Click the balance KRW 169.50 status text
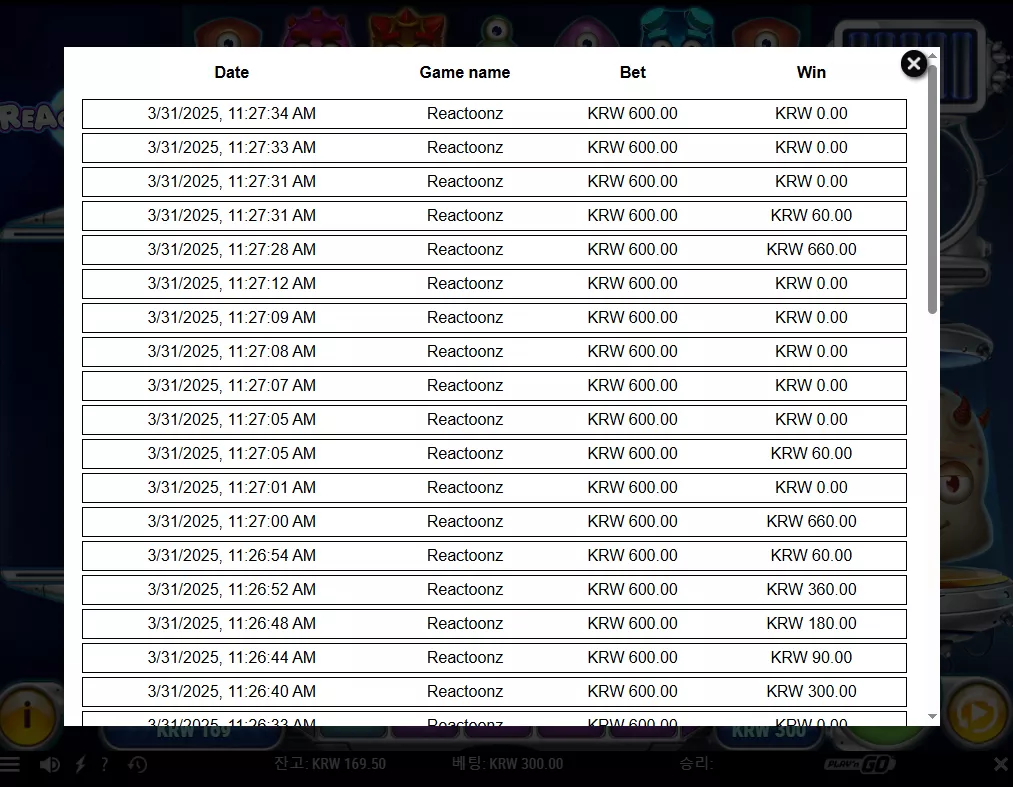The width and height of the screenshot is (1013, 787). tap(329, 764)
